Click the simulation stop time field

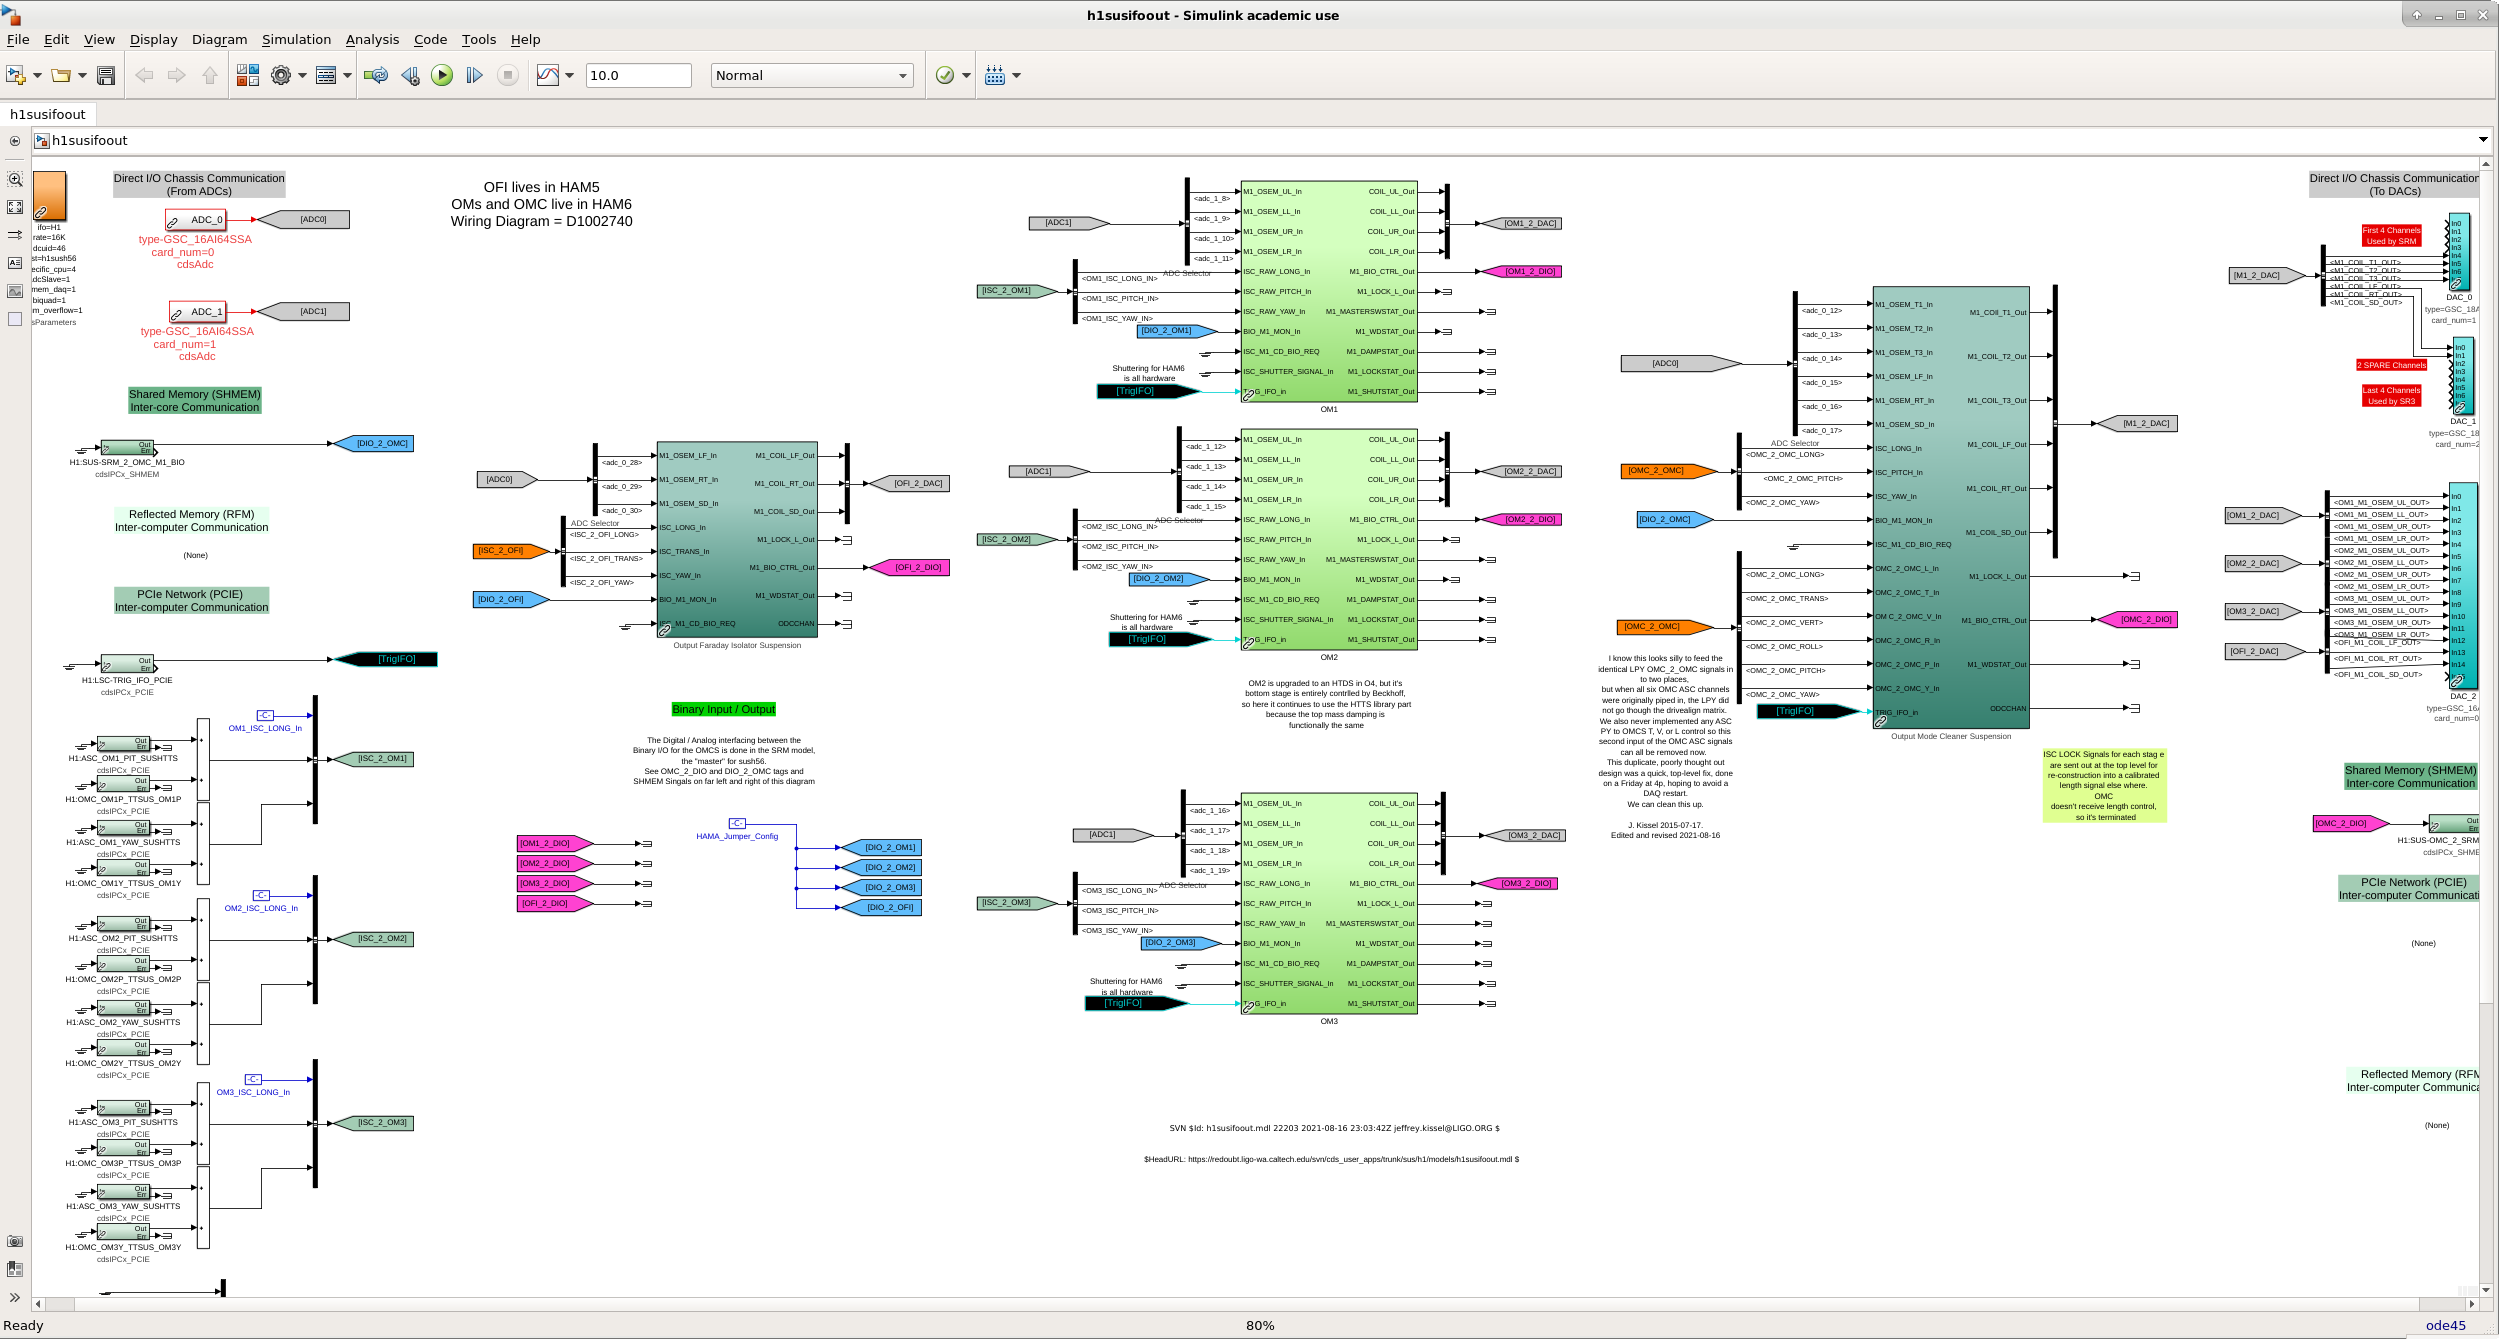[x=638, y=75]
